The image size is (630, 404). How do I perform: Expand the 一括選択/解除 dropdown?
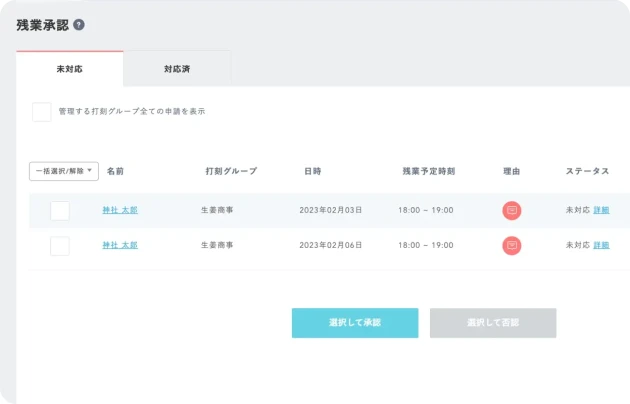coord(64,171)
